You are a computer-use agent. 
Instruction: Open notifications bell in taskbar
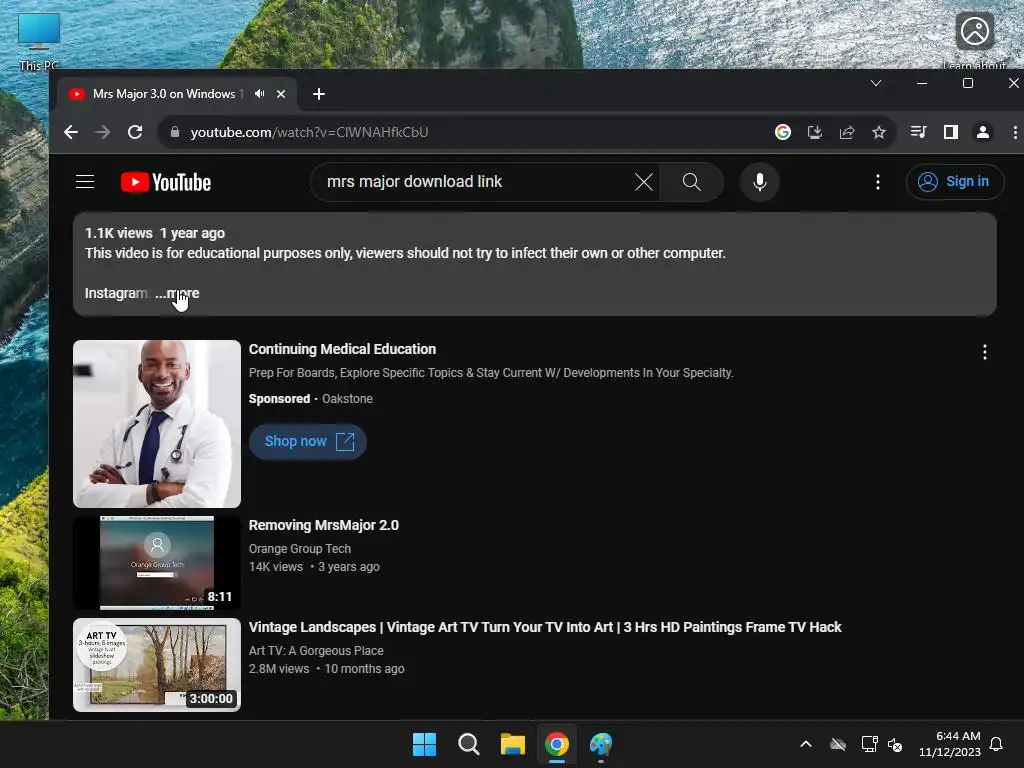coord(997,744)
